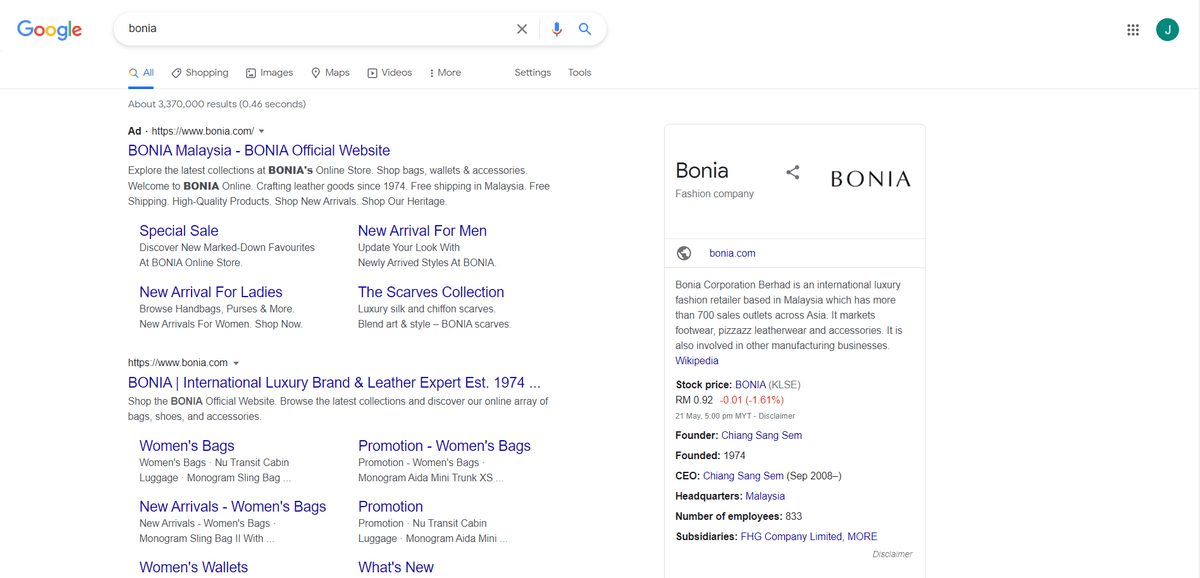Open the More search categories menu

tap(445, 73)
